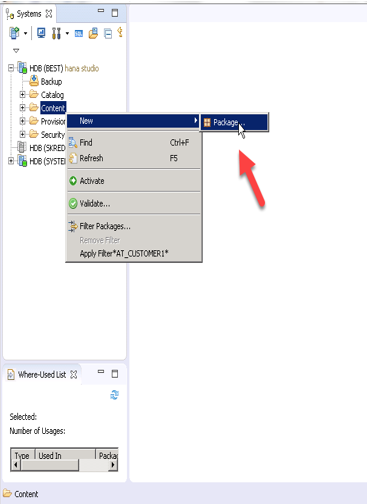Click the Add System toolbar icon
The image size is (367, 504).
coord(14,33)
